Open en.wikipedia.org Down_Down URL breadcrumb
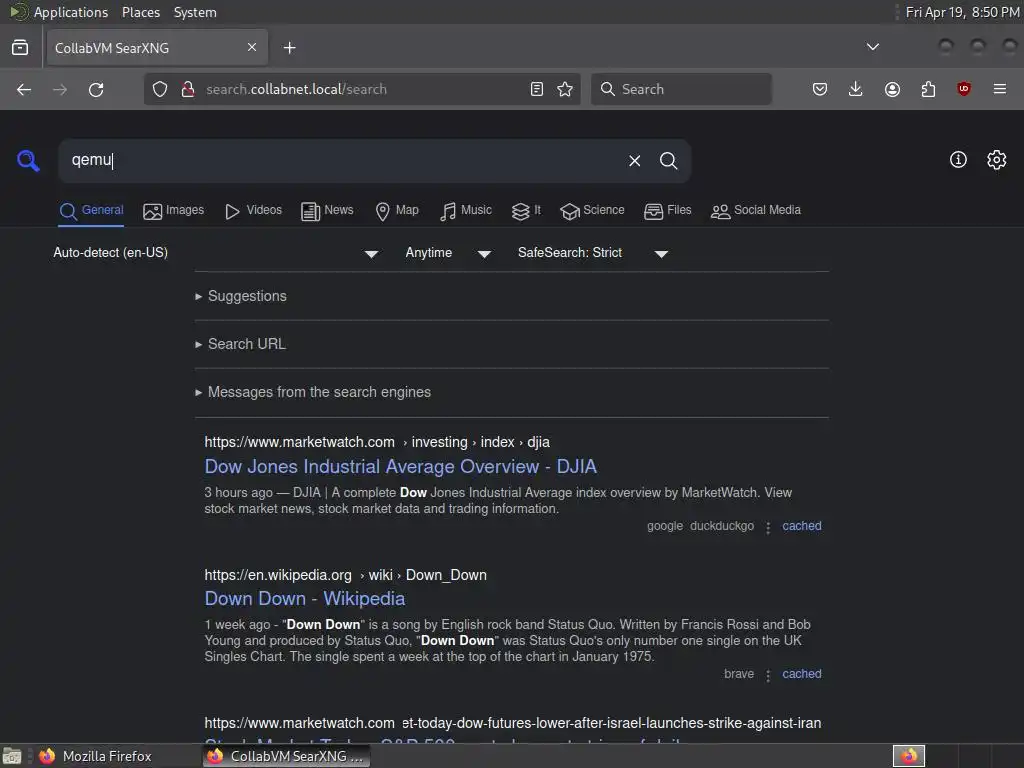Screen dimensions: 1024x768 pos(345,575)
